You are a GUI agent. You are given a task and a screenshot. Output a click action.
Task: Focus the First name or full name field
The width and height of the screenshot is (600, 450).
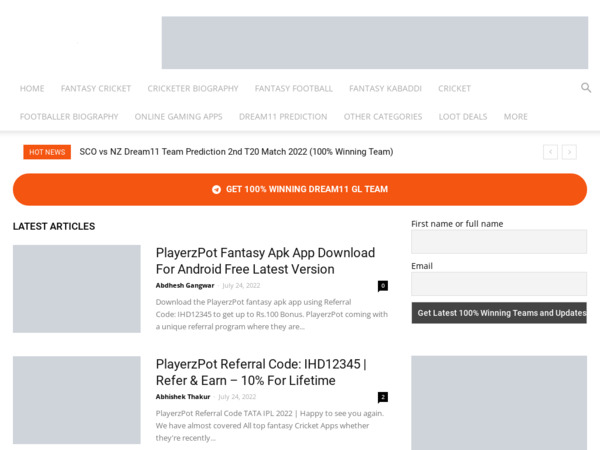tap(499, 241)
